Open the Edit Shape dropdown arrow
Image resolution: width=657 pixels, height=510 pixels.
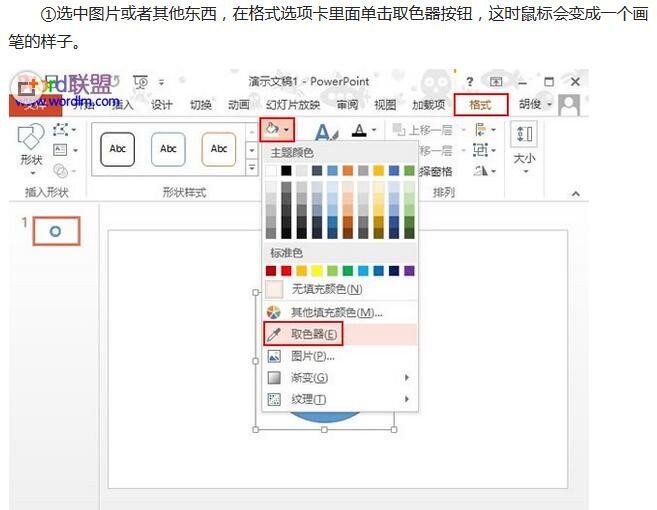coord(74,130)
